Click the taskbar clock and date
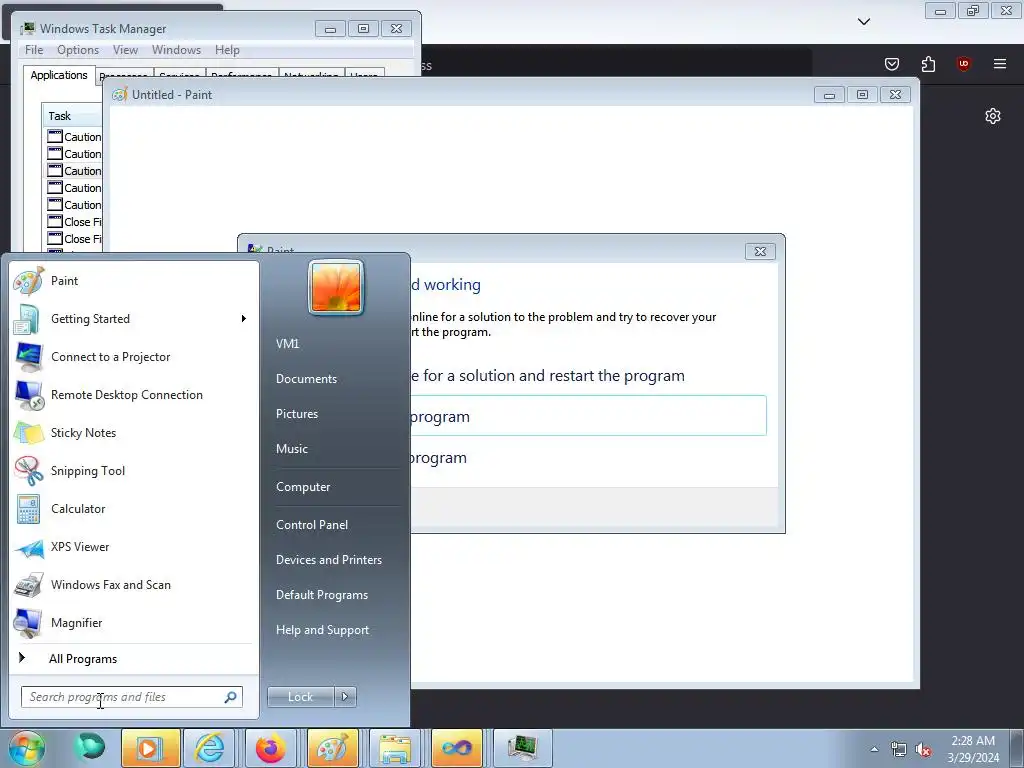 tap(973, 749)
